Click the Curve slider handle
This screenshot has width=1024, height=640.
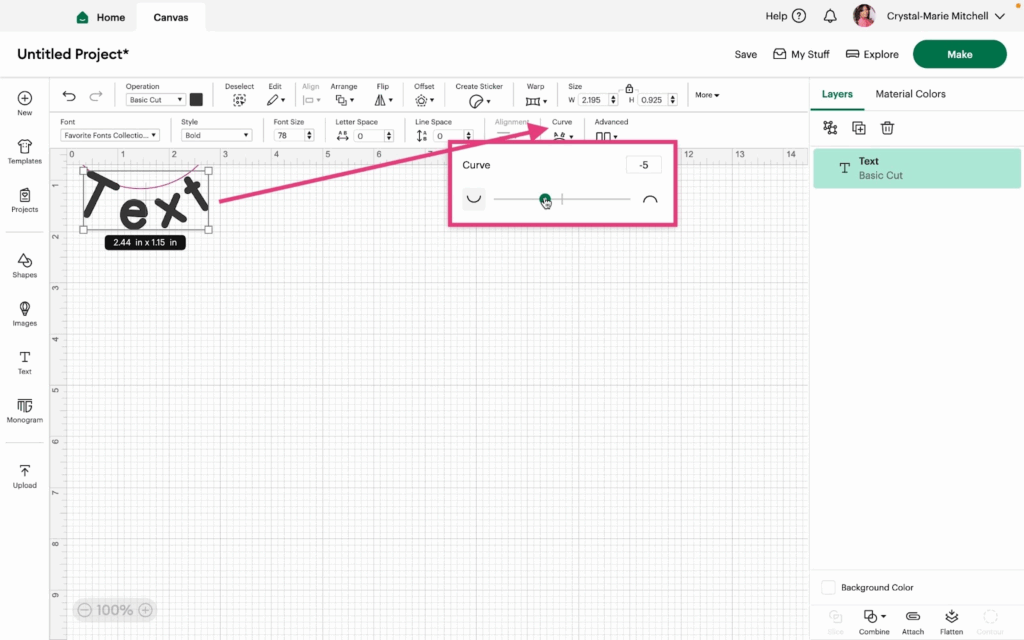(x=545, y=199)
